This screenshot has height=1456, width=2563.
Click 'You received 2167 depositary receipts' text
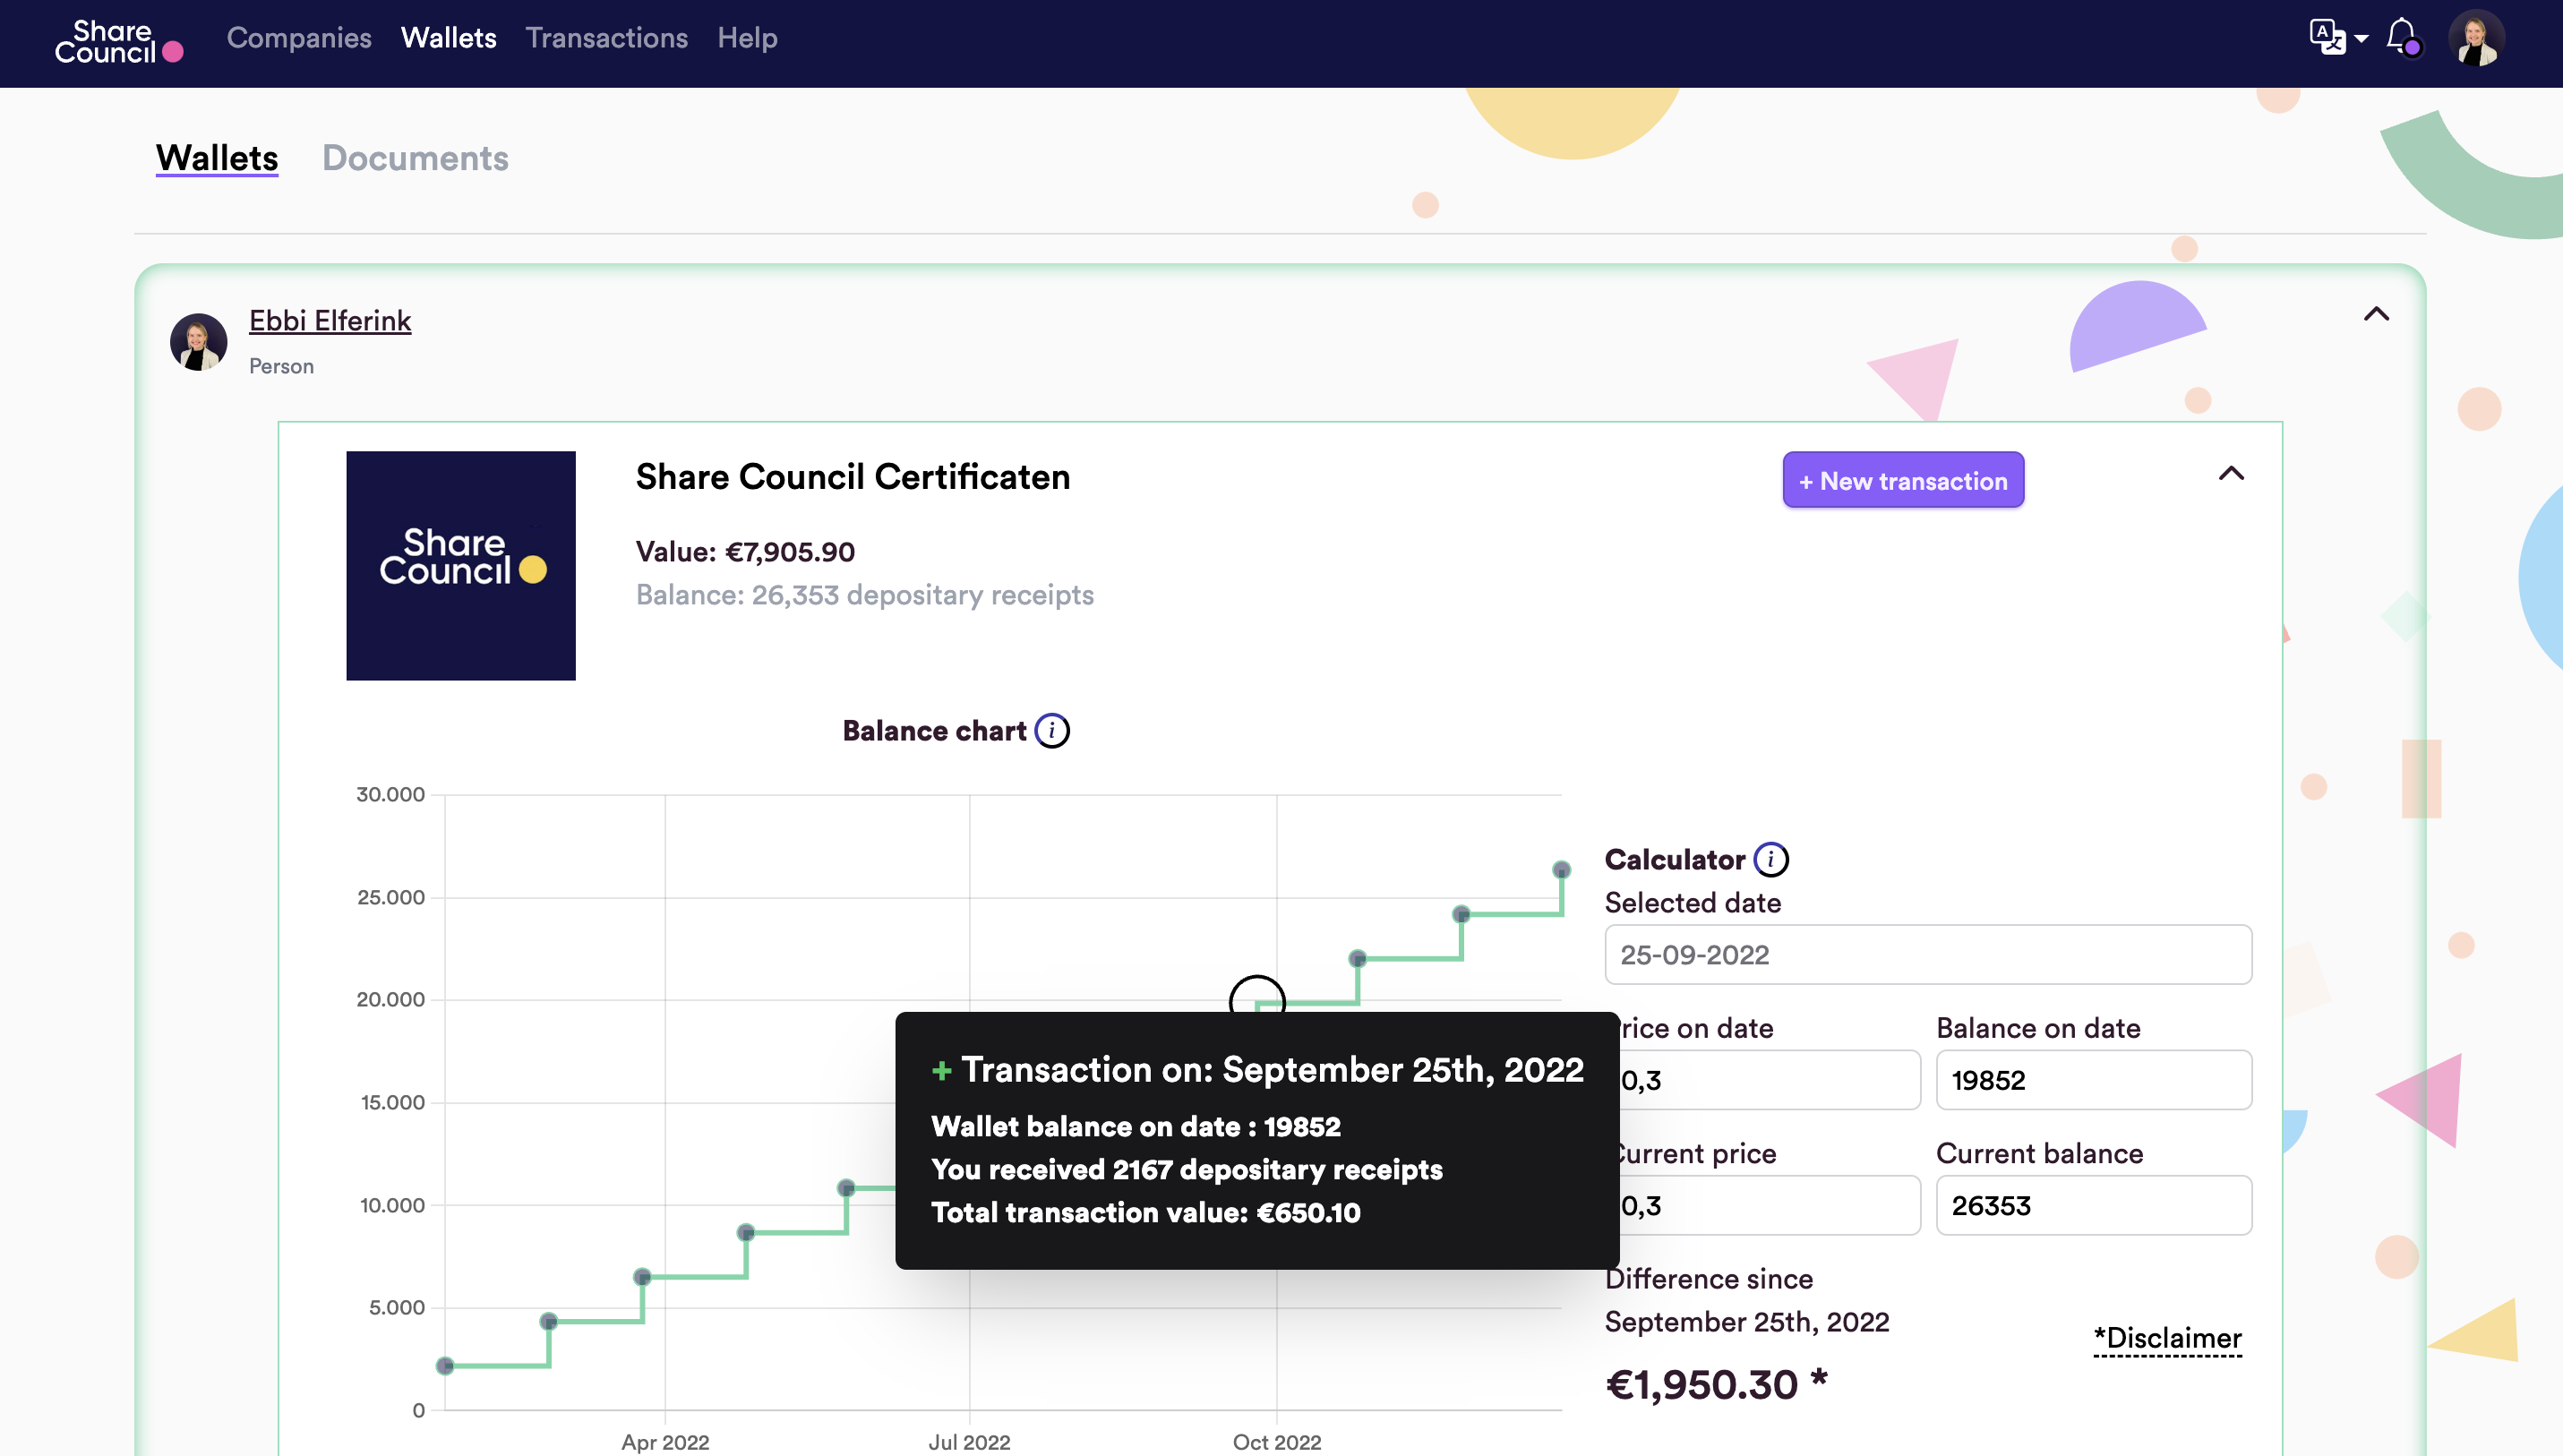coord(1187,1170)
